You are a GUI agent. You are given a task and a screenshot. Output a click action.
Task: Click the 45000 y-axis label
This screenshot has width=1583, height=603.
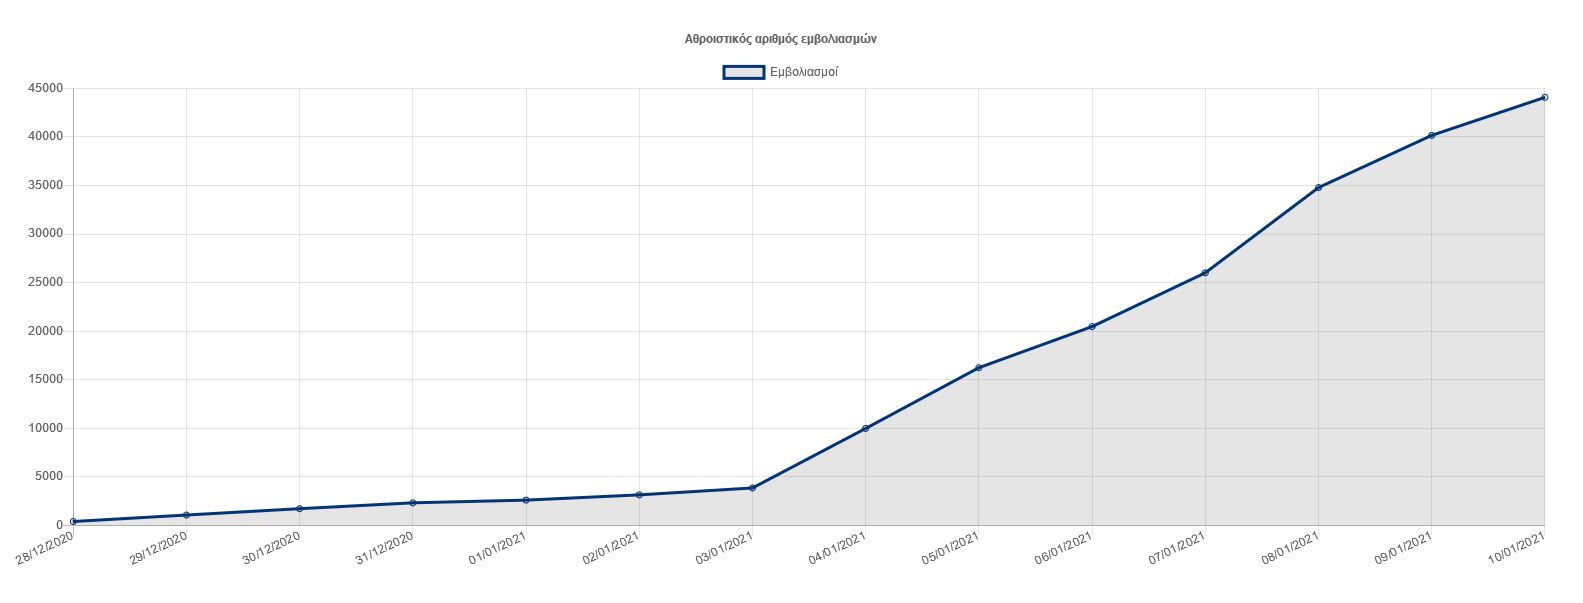tap(46, 88)
